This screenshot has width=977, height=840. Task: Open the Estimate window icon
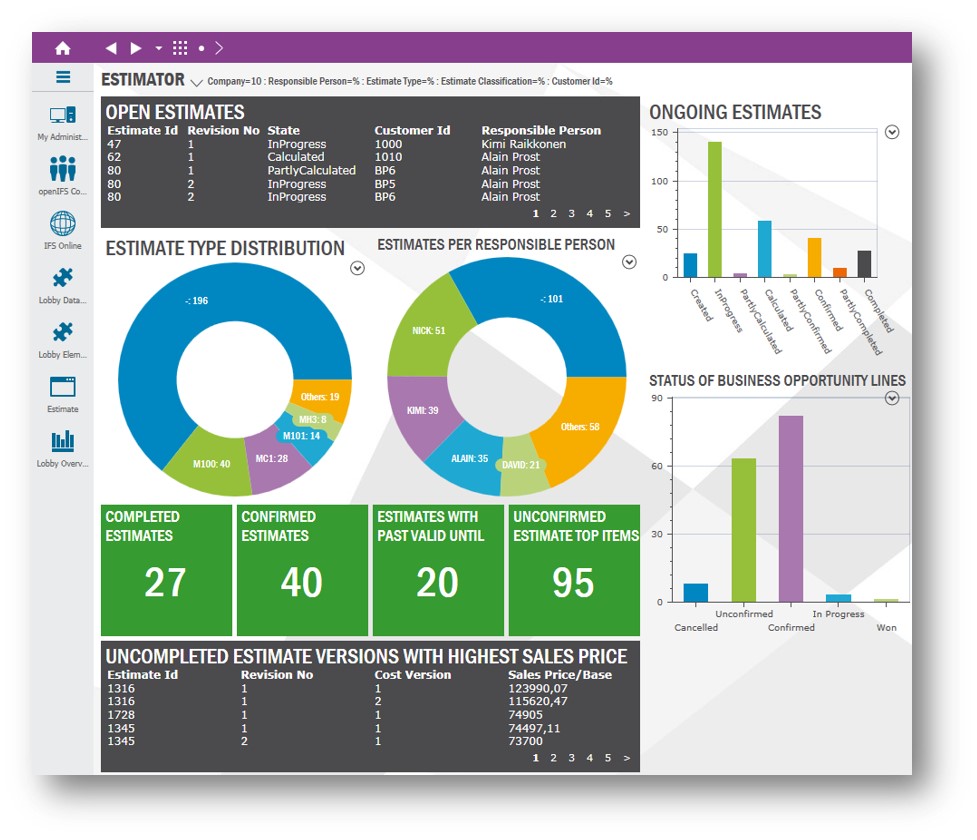click(63, 387)
